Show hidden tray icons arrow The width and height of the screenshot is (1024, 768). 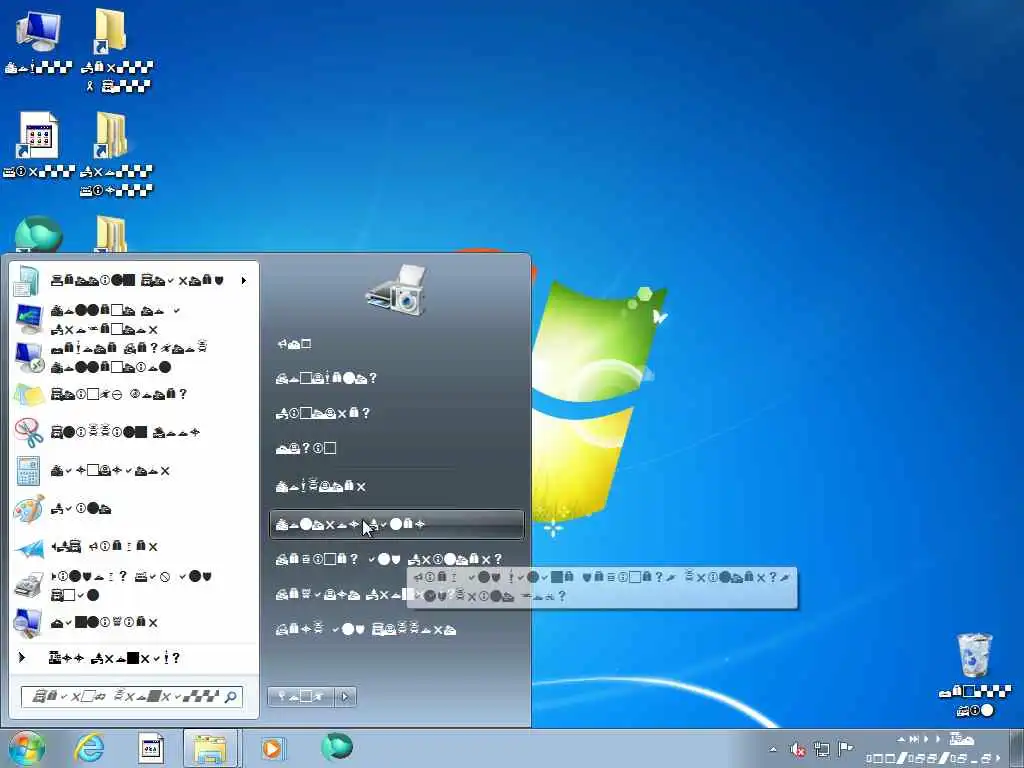tap(773, 749)
